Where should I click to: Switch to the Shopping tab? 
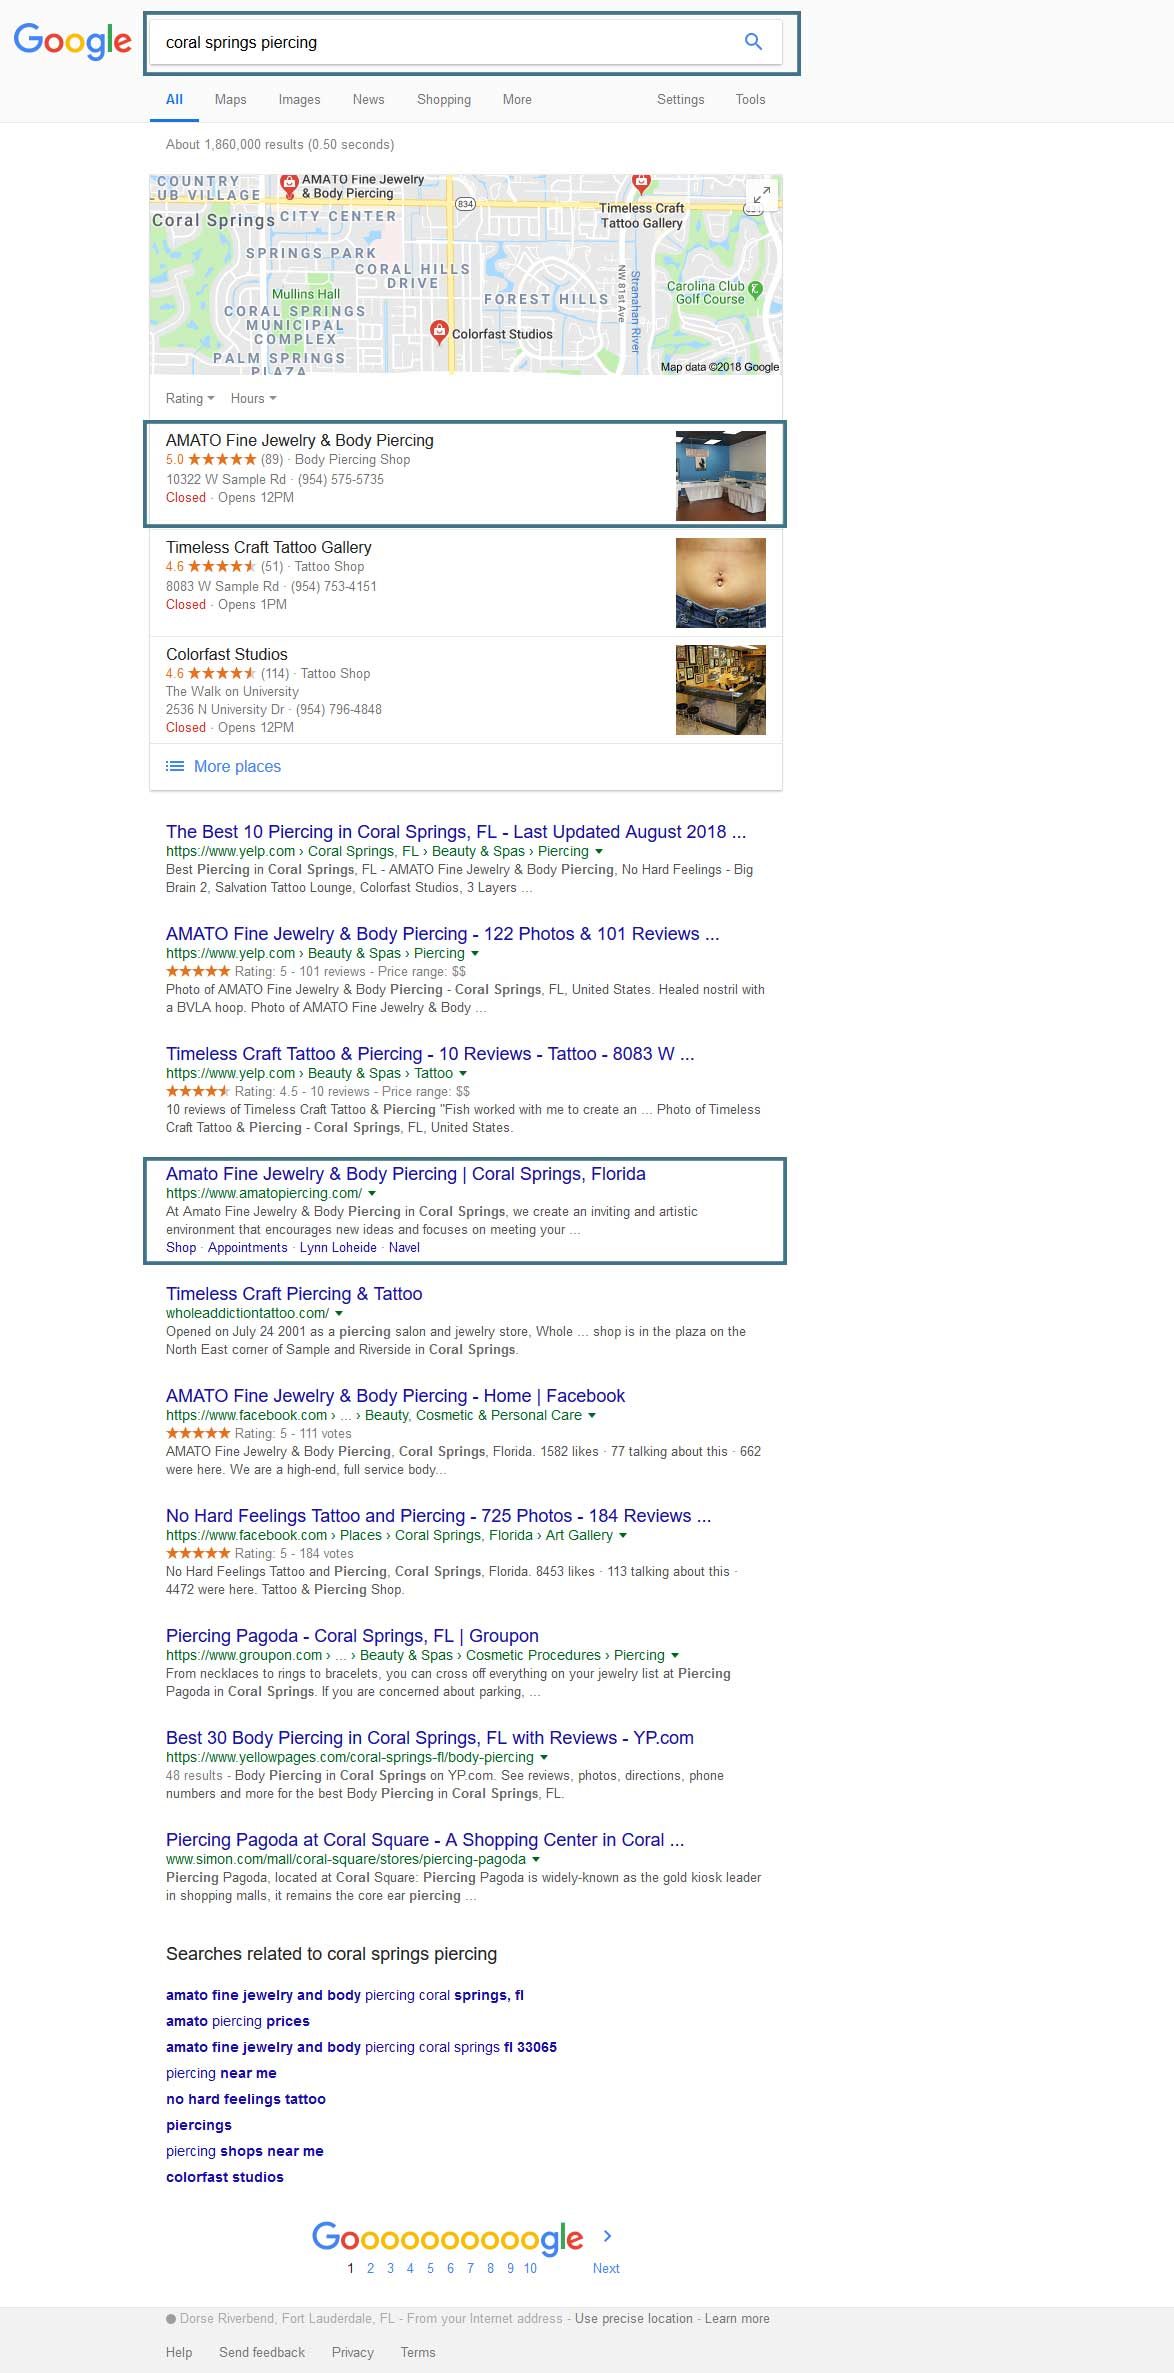click(444, 99)
